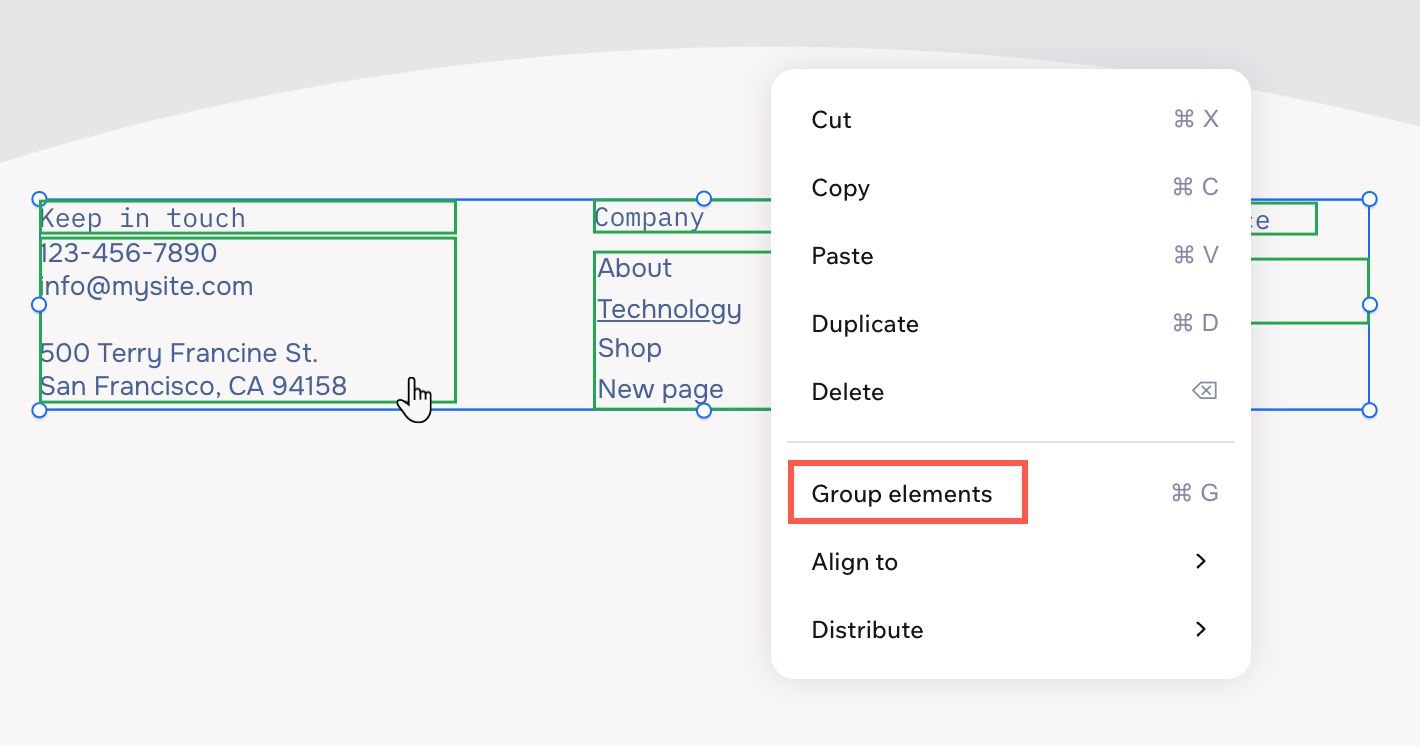This screenshot has height=746, width=1420.
Task: Choose Copy from the context menu
Action: (840, 187)
